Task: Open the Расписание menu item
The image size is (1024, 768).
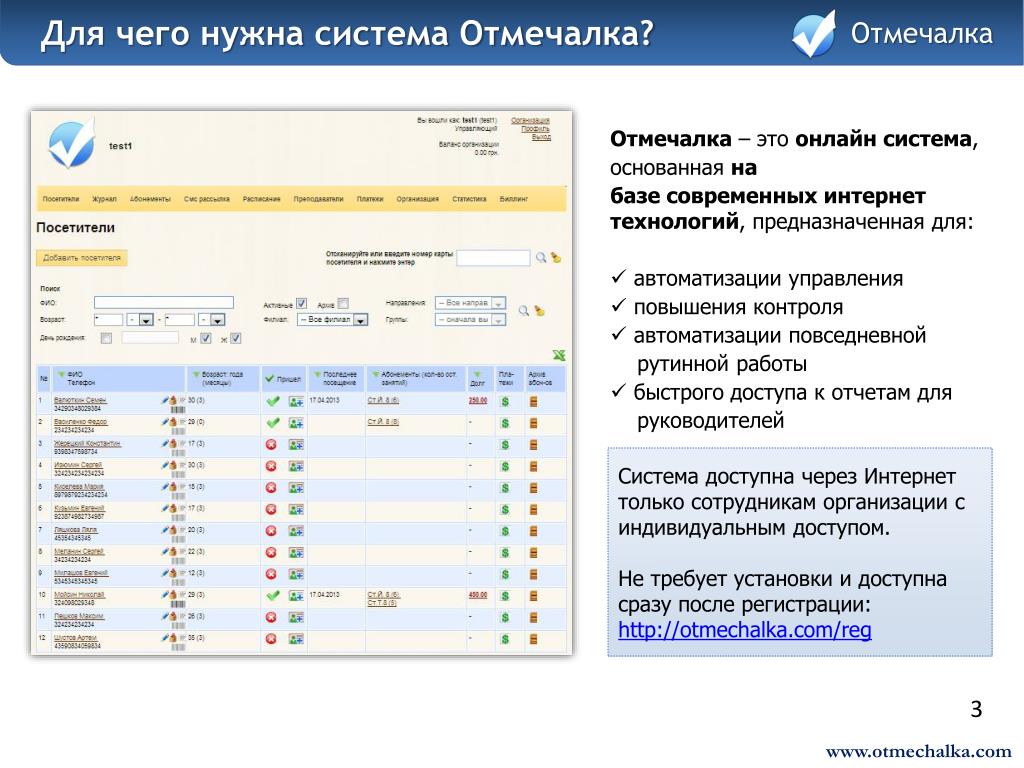Action: pyautogui.click(x=261, y=199)
